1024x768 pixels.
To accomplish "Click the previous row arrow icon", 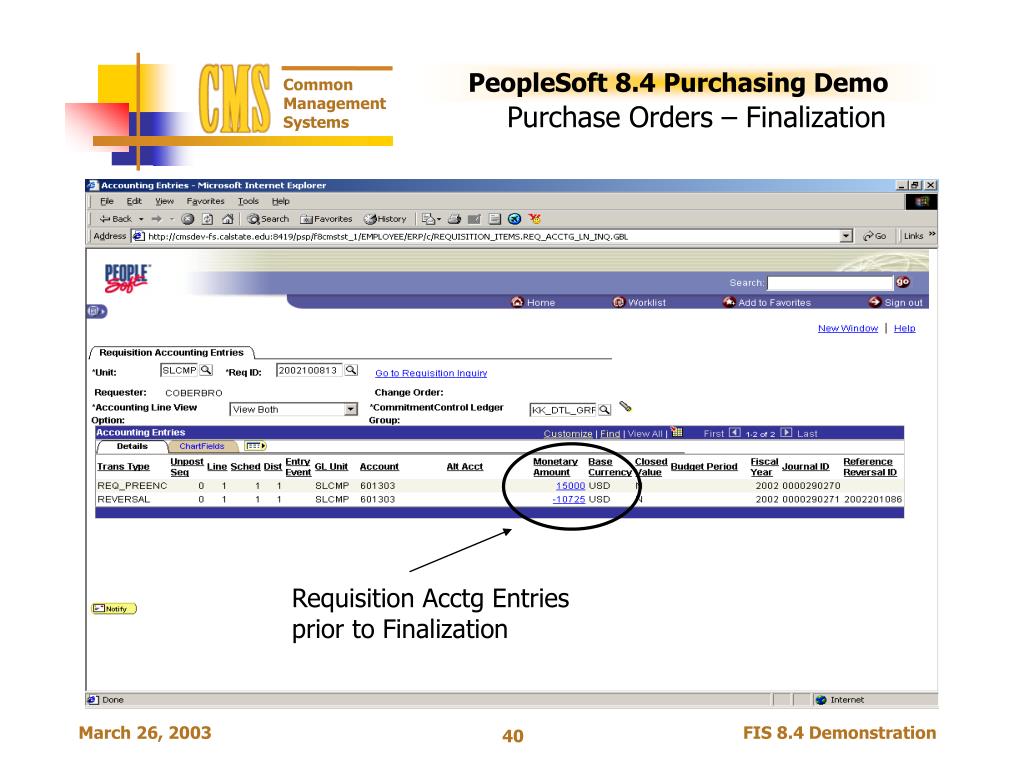I will click(735, 432).
